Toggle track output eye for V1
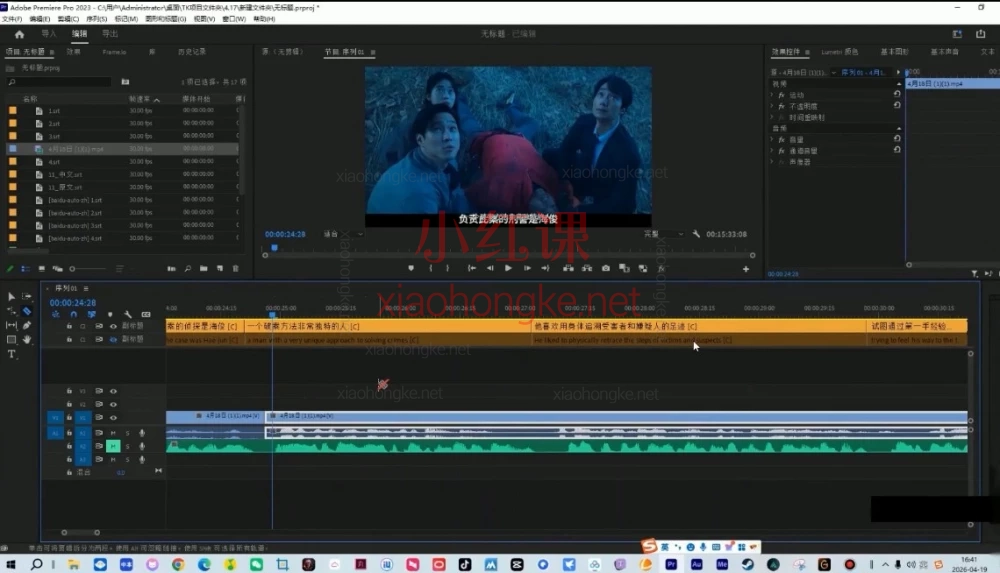This screenshot has width=1000, height=573. coord(114,417)
